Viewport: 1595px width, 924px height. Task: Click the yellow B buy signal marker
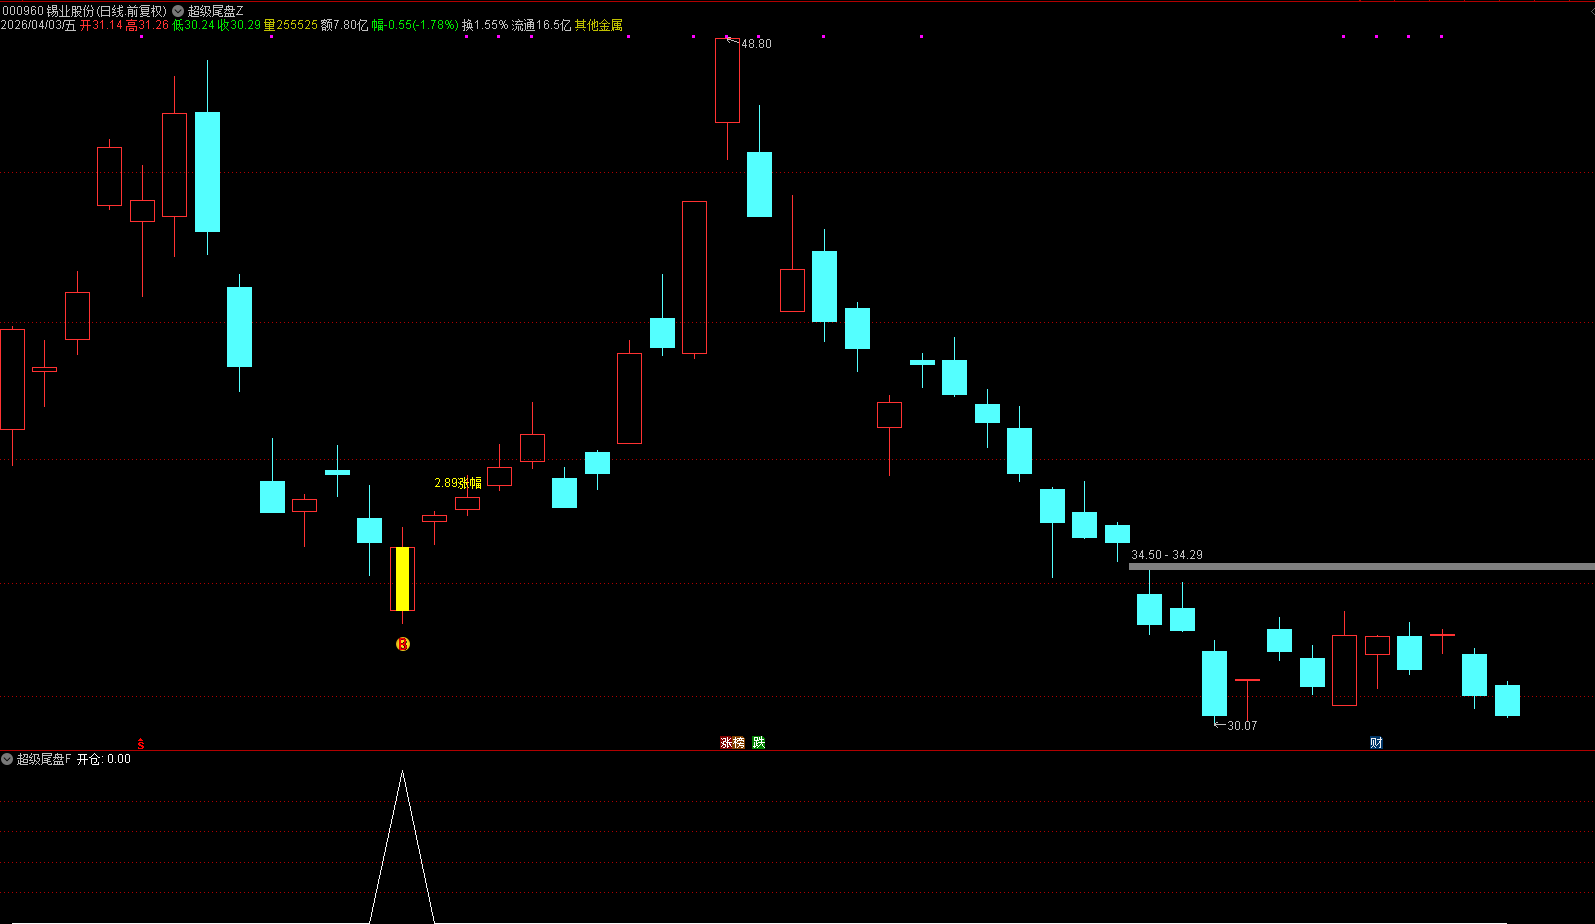pos(403,644)
